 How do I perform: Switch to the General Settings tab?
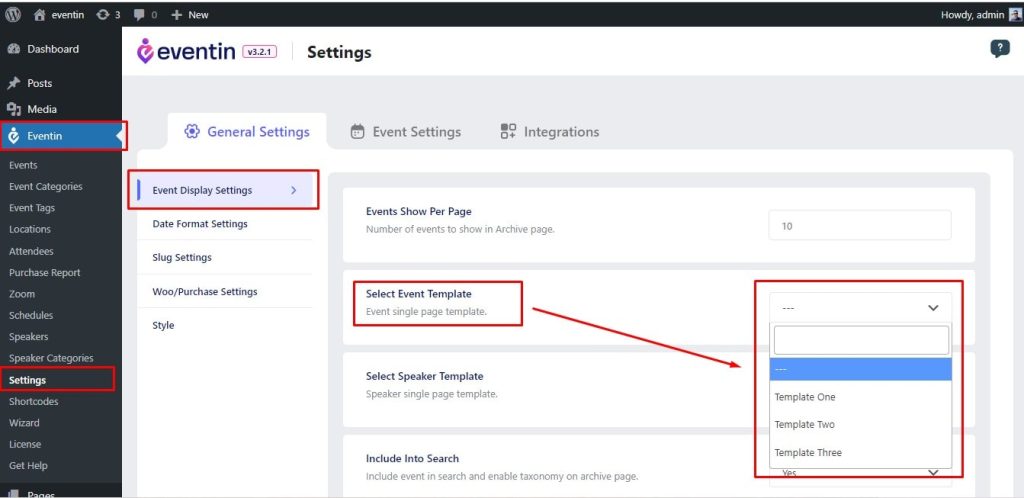click(247, 131)
